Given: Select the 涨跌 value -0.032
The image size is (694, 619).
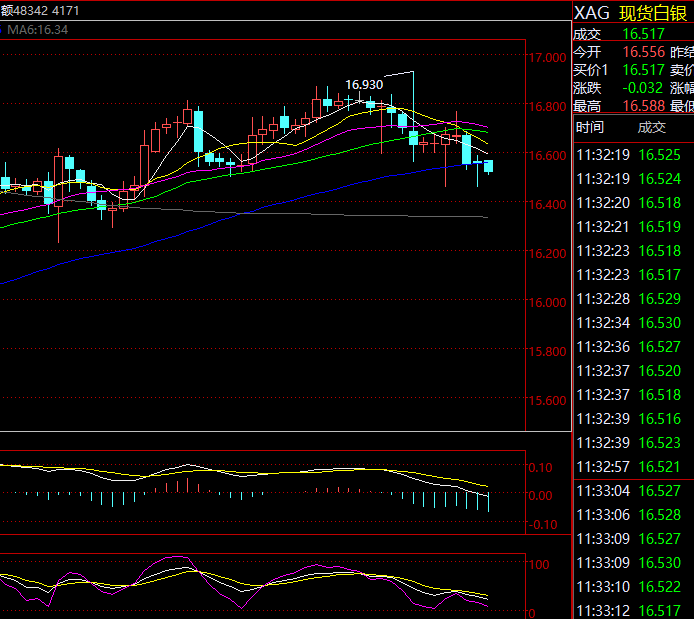Looking at the screenshot, I should click(x=642, y=88).
